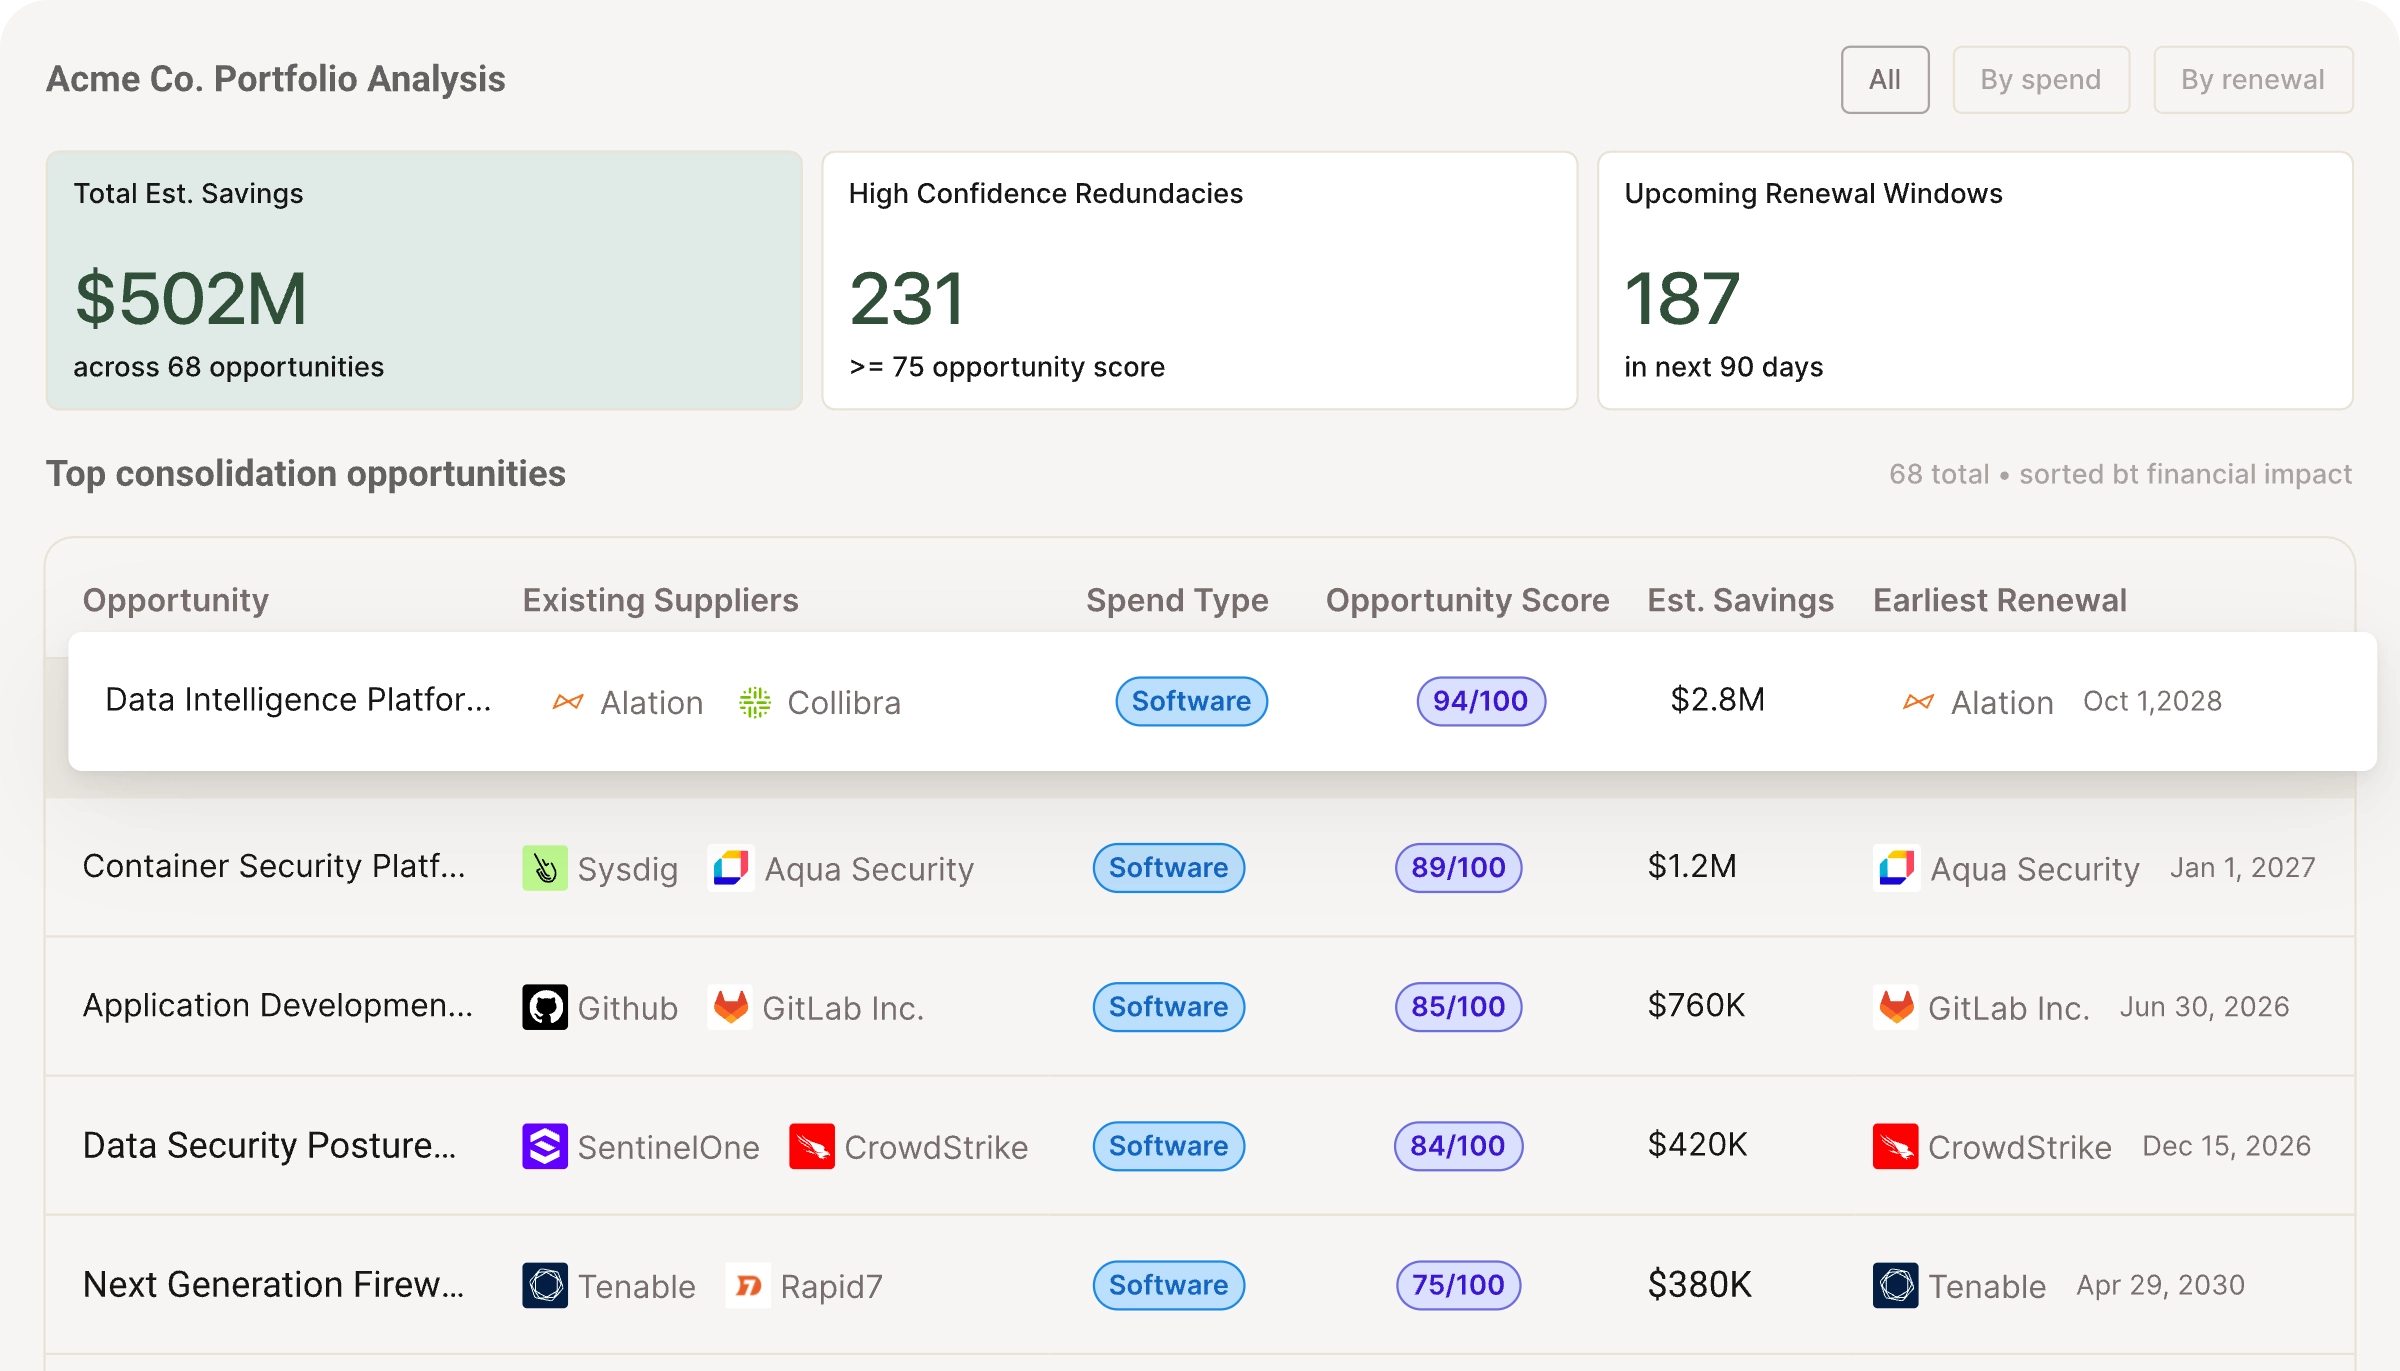Open Next Generation Firew... opportunity
This screenshot has height=1371, width=2400.
pyautogui.click(x=274, y=1284)
